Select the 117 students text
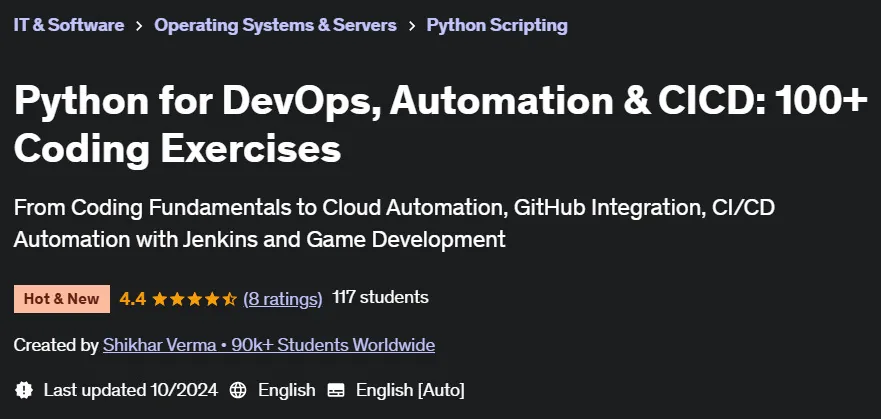Image resolution: width=881 pixels, height=419 pixels. [x=380, y=298]
